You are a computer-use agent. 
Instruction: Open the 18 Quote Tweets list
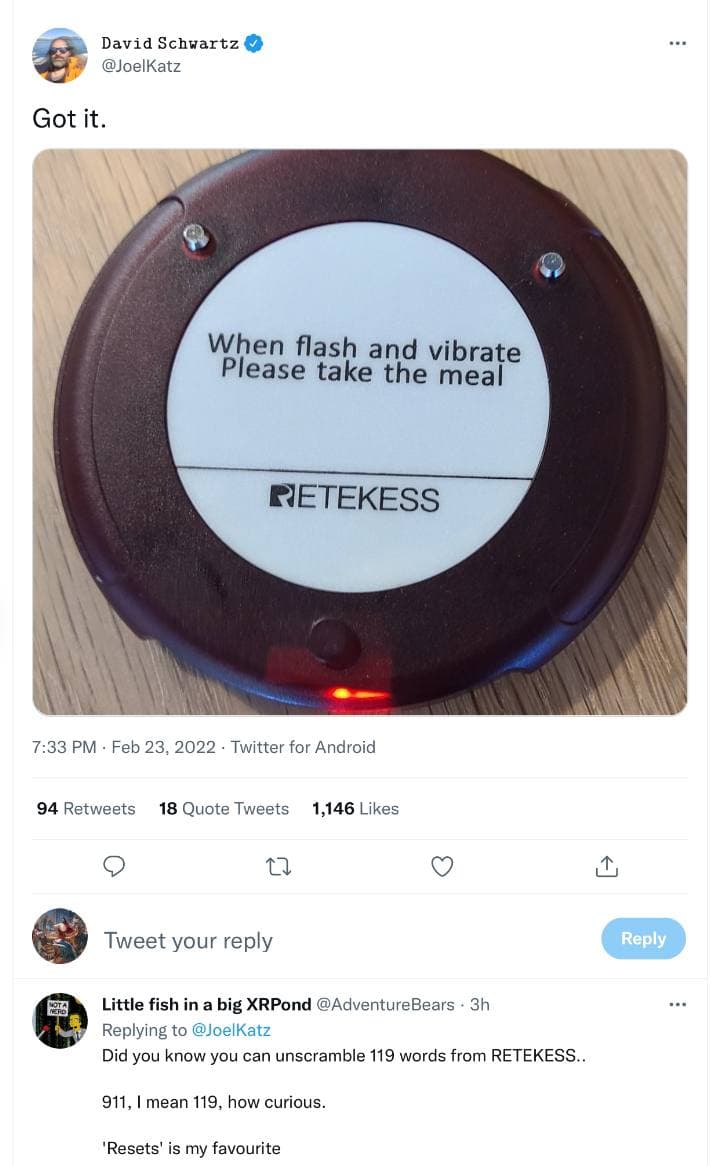coord(224,808)
